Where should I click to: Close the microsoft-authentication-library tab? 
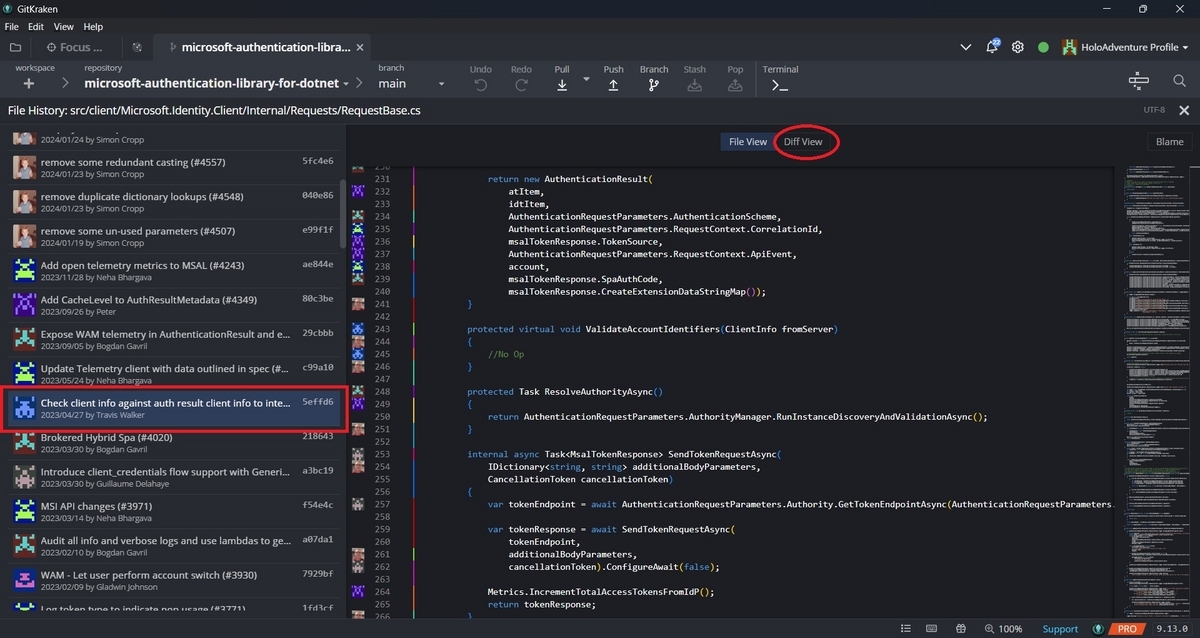(x=361, y=47)
